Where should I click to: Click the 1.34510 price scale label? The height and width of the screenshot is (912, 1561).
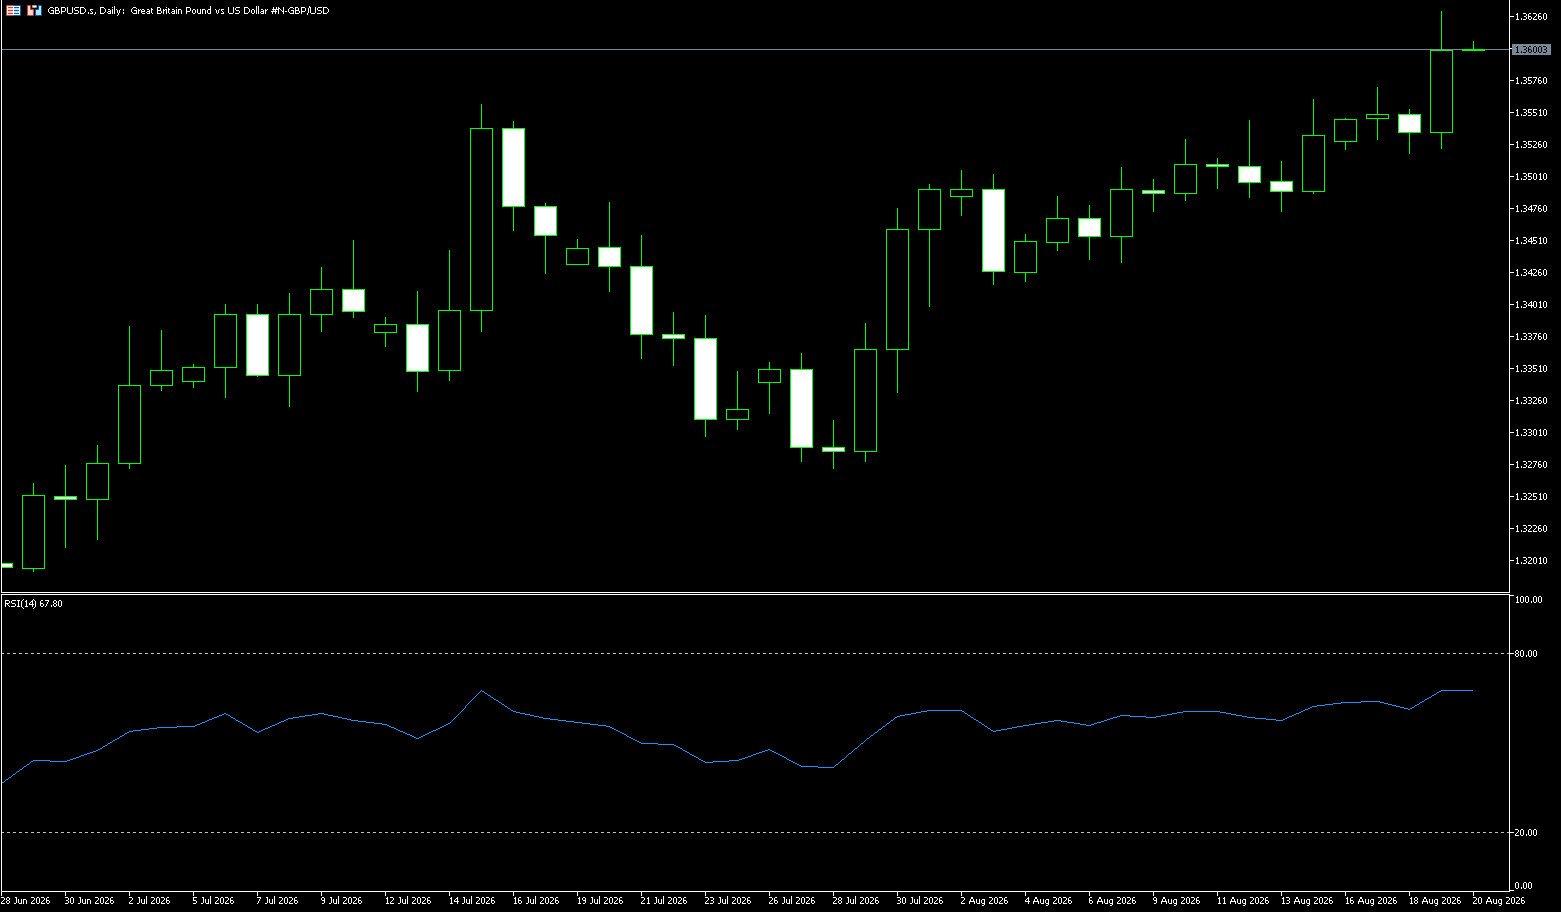tap(1531, 241)
